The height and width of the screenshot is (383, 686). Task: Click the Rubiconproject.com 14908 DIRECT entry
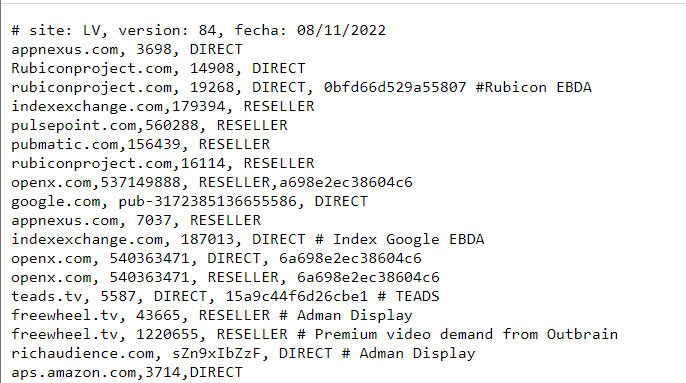(x=158, y=68)
